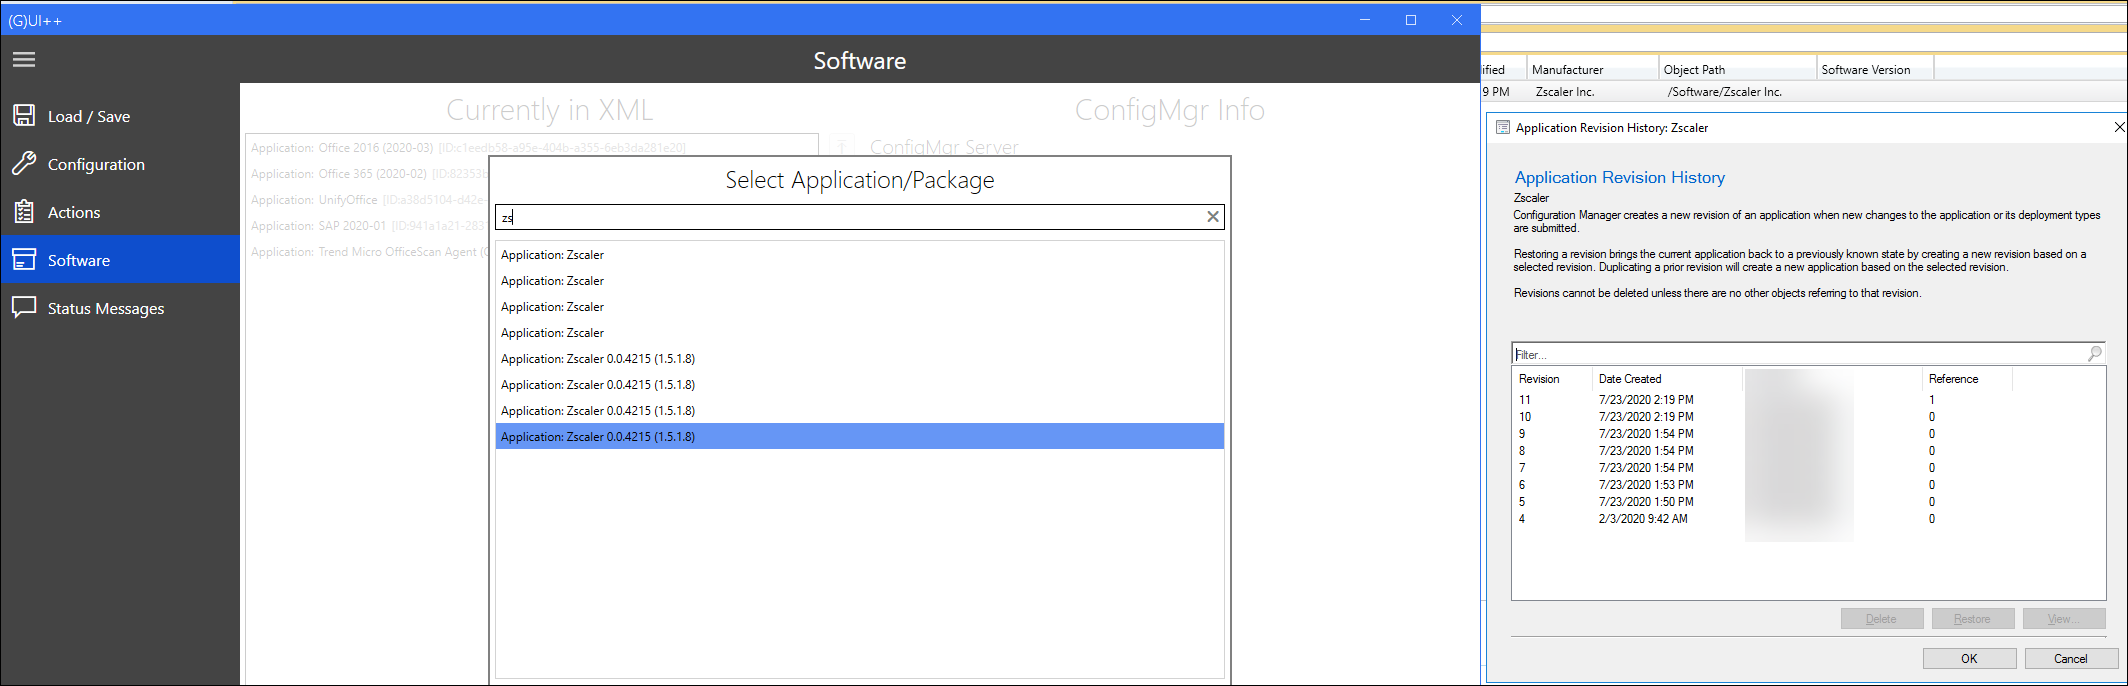The height and width of the screenshot is (686, 2128).
Task: Click the Software Version column header
Action: [1875, 69]
